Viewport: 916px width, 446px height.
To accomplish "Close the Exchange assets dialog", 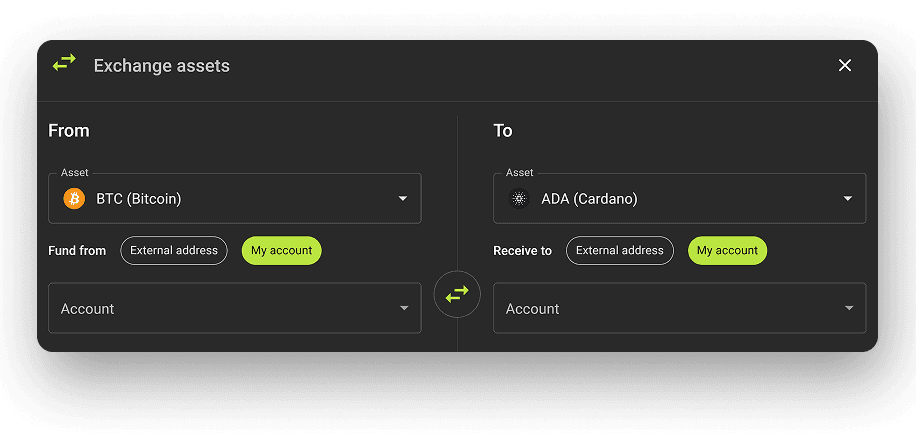I will point(845,65).
